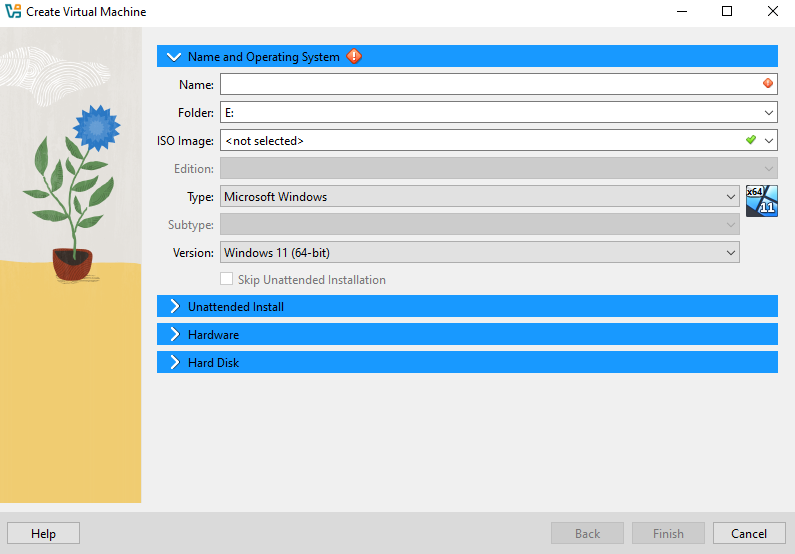Click the red error icon in the Name field
Screen dimensions: 795x554
click(x=768, y=83)
